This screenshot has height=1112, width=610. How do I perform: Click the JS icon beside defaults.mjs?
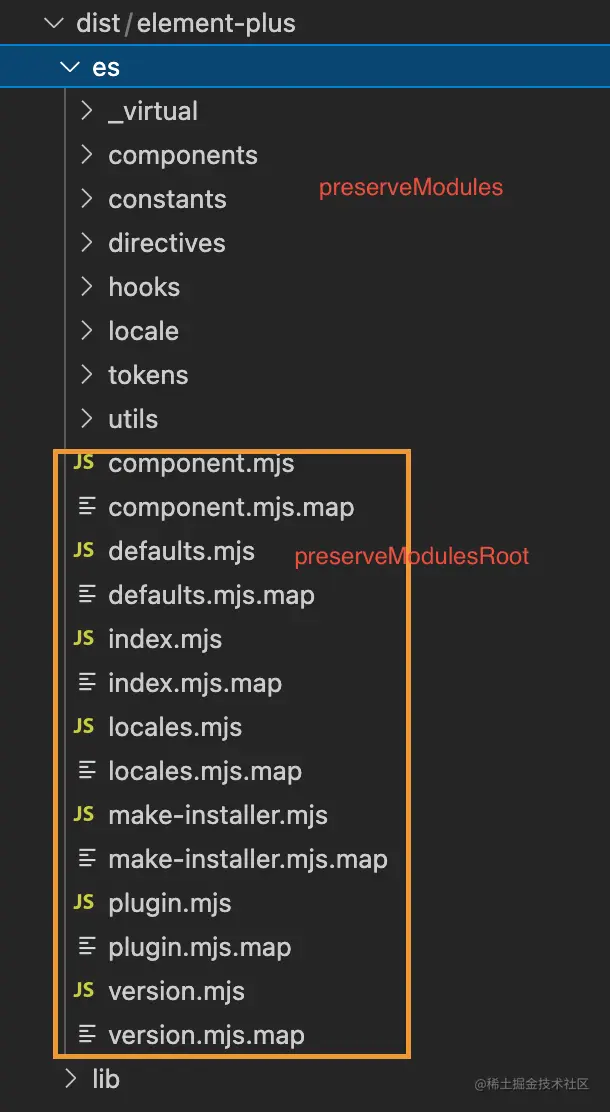tap(84, 551)
